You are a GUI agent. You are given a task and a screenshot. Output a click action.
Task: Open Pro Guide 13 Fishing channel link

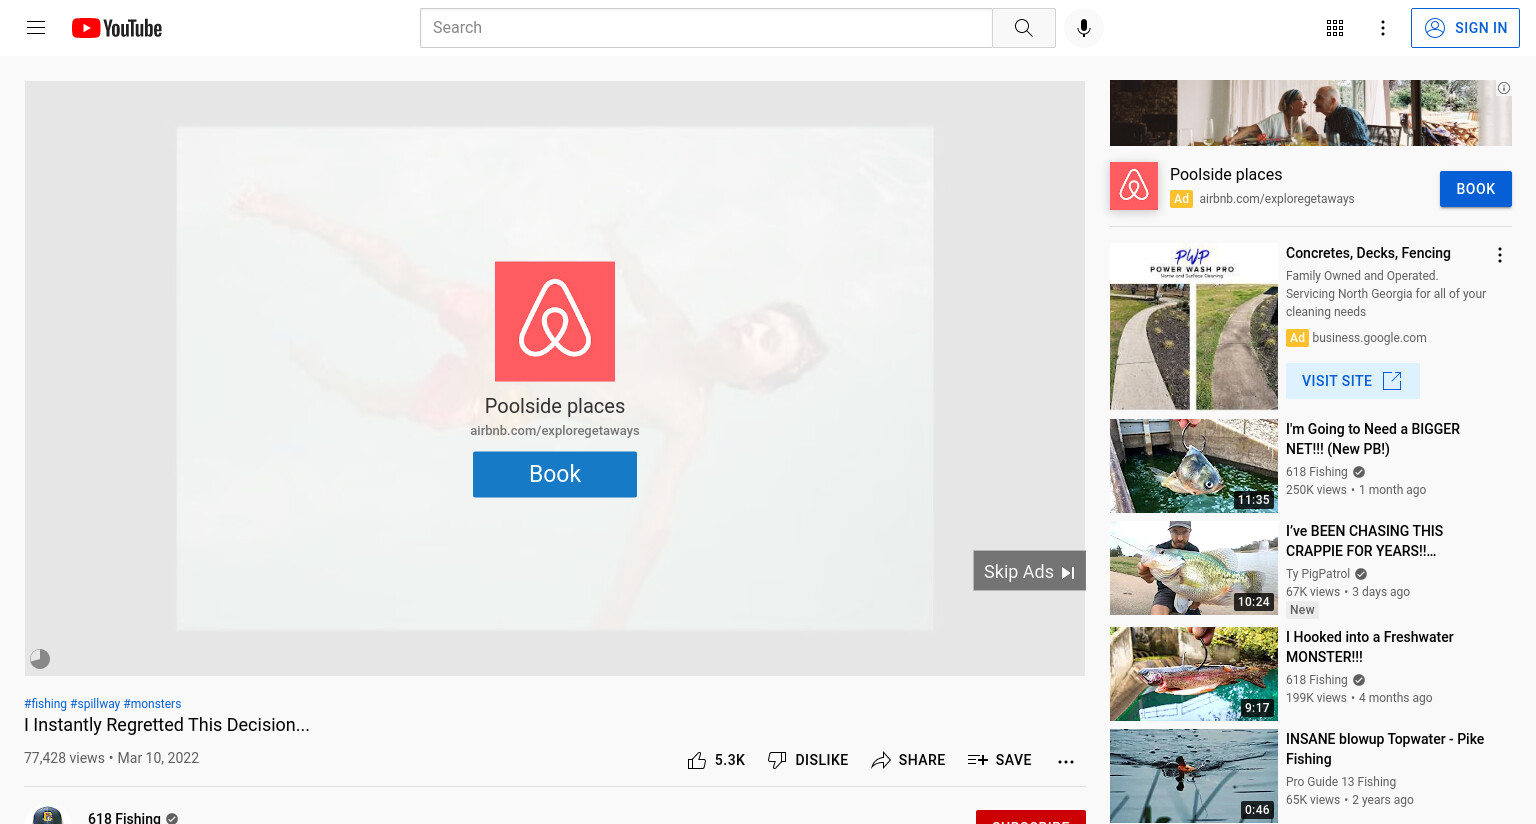[x=1341, y=782]
